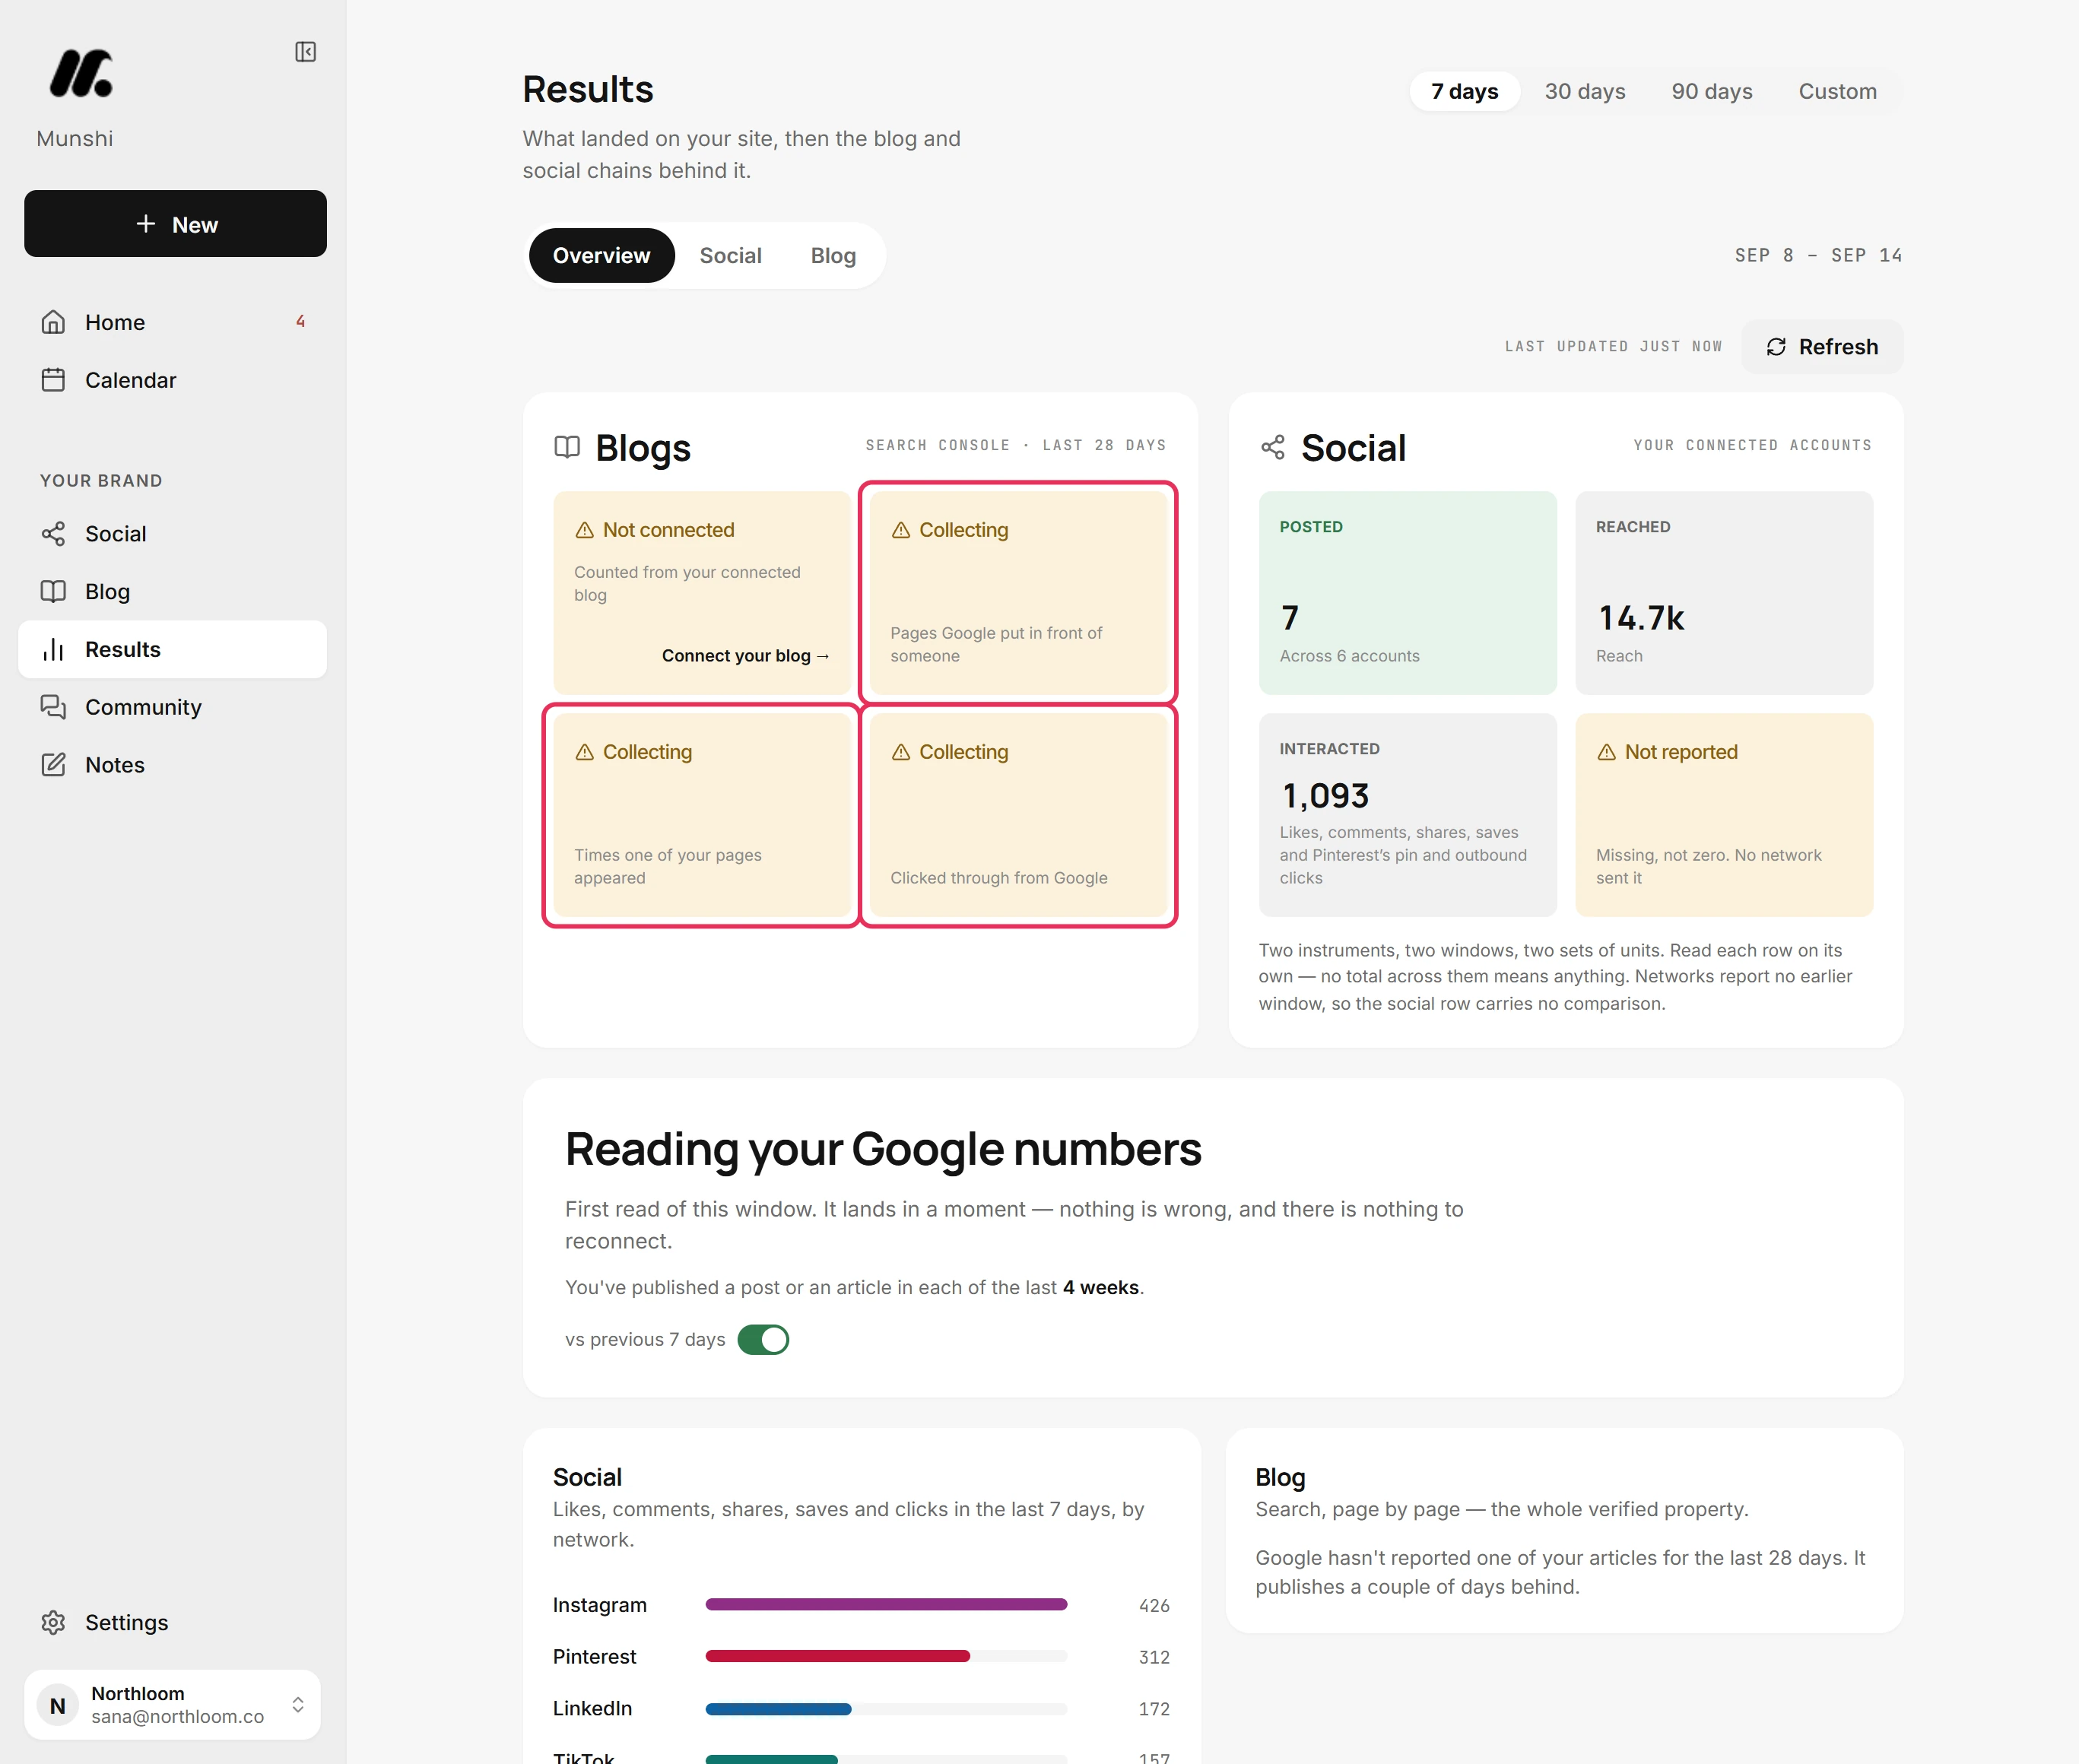Click the Your connected accounts label
The image size is (2079, 1764).
pos(1752,446)
